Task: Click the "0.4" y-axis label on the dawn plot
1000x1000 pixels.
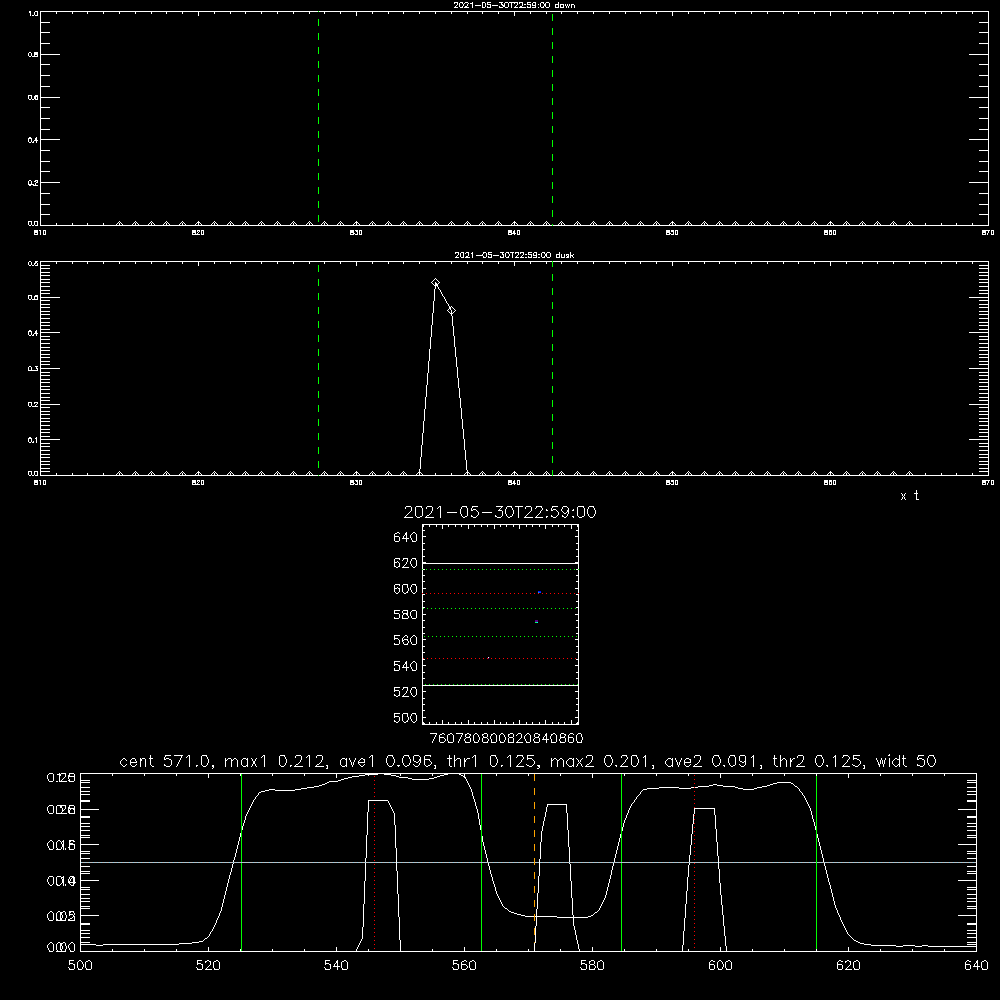Action: click(x=33, y=140)
